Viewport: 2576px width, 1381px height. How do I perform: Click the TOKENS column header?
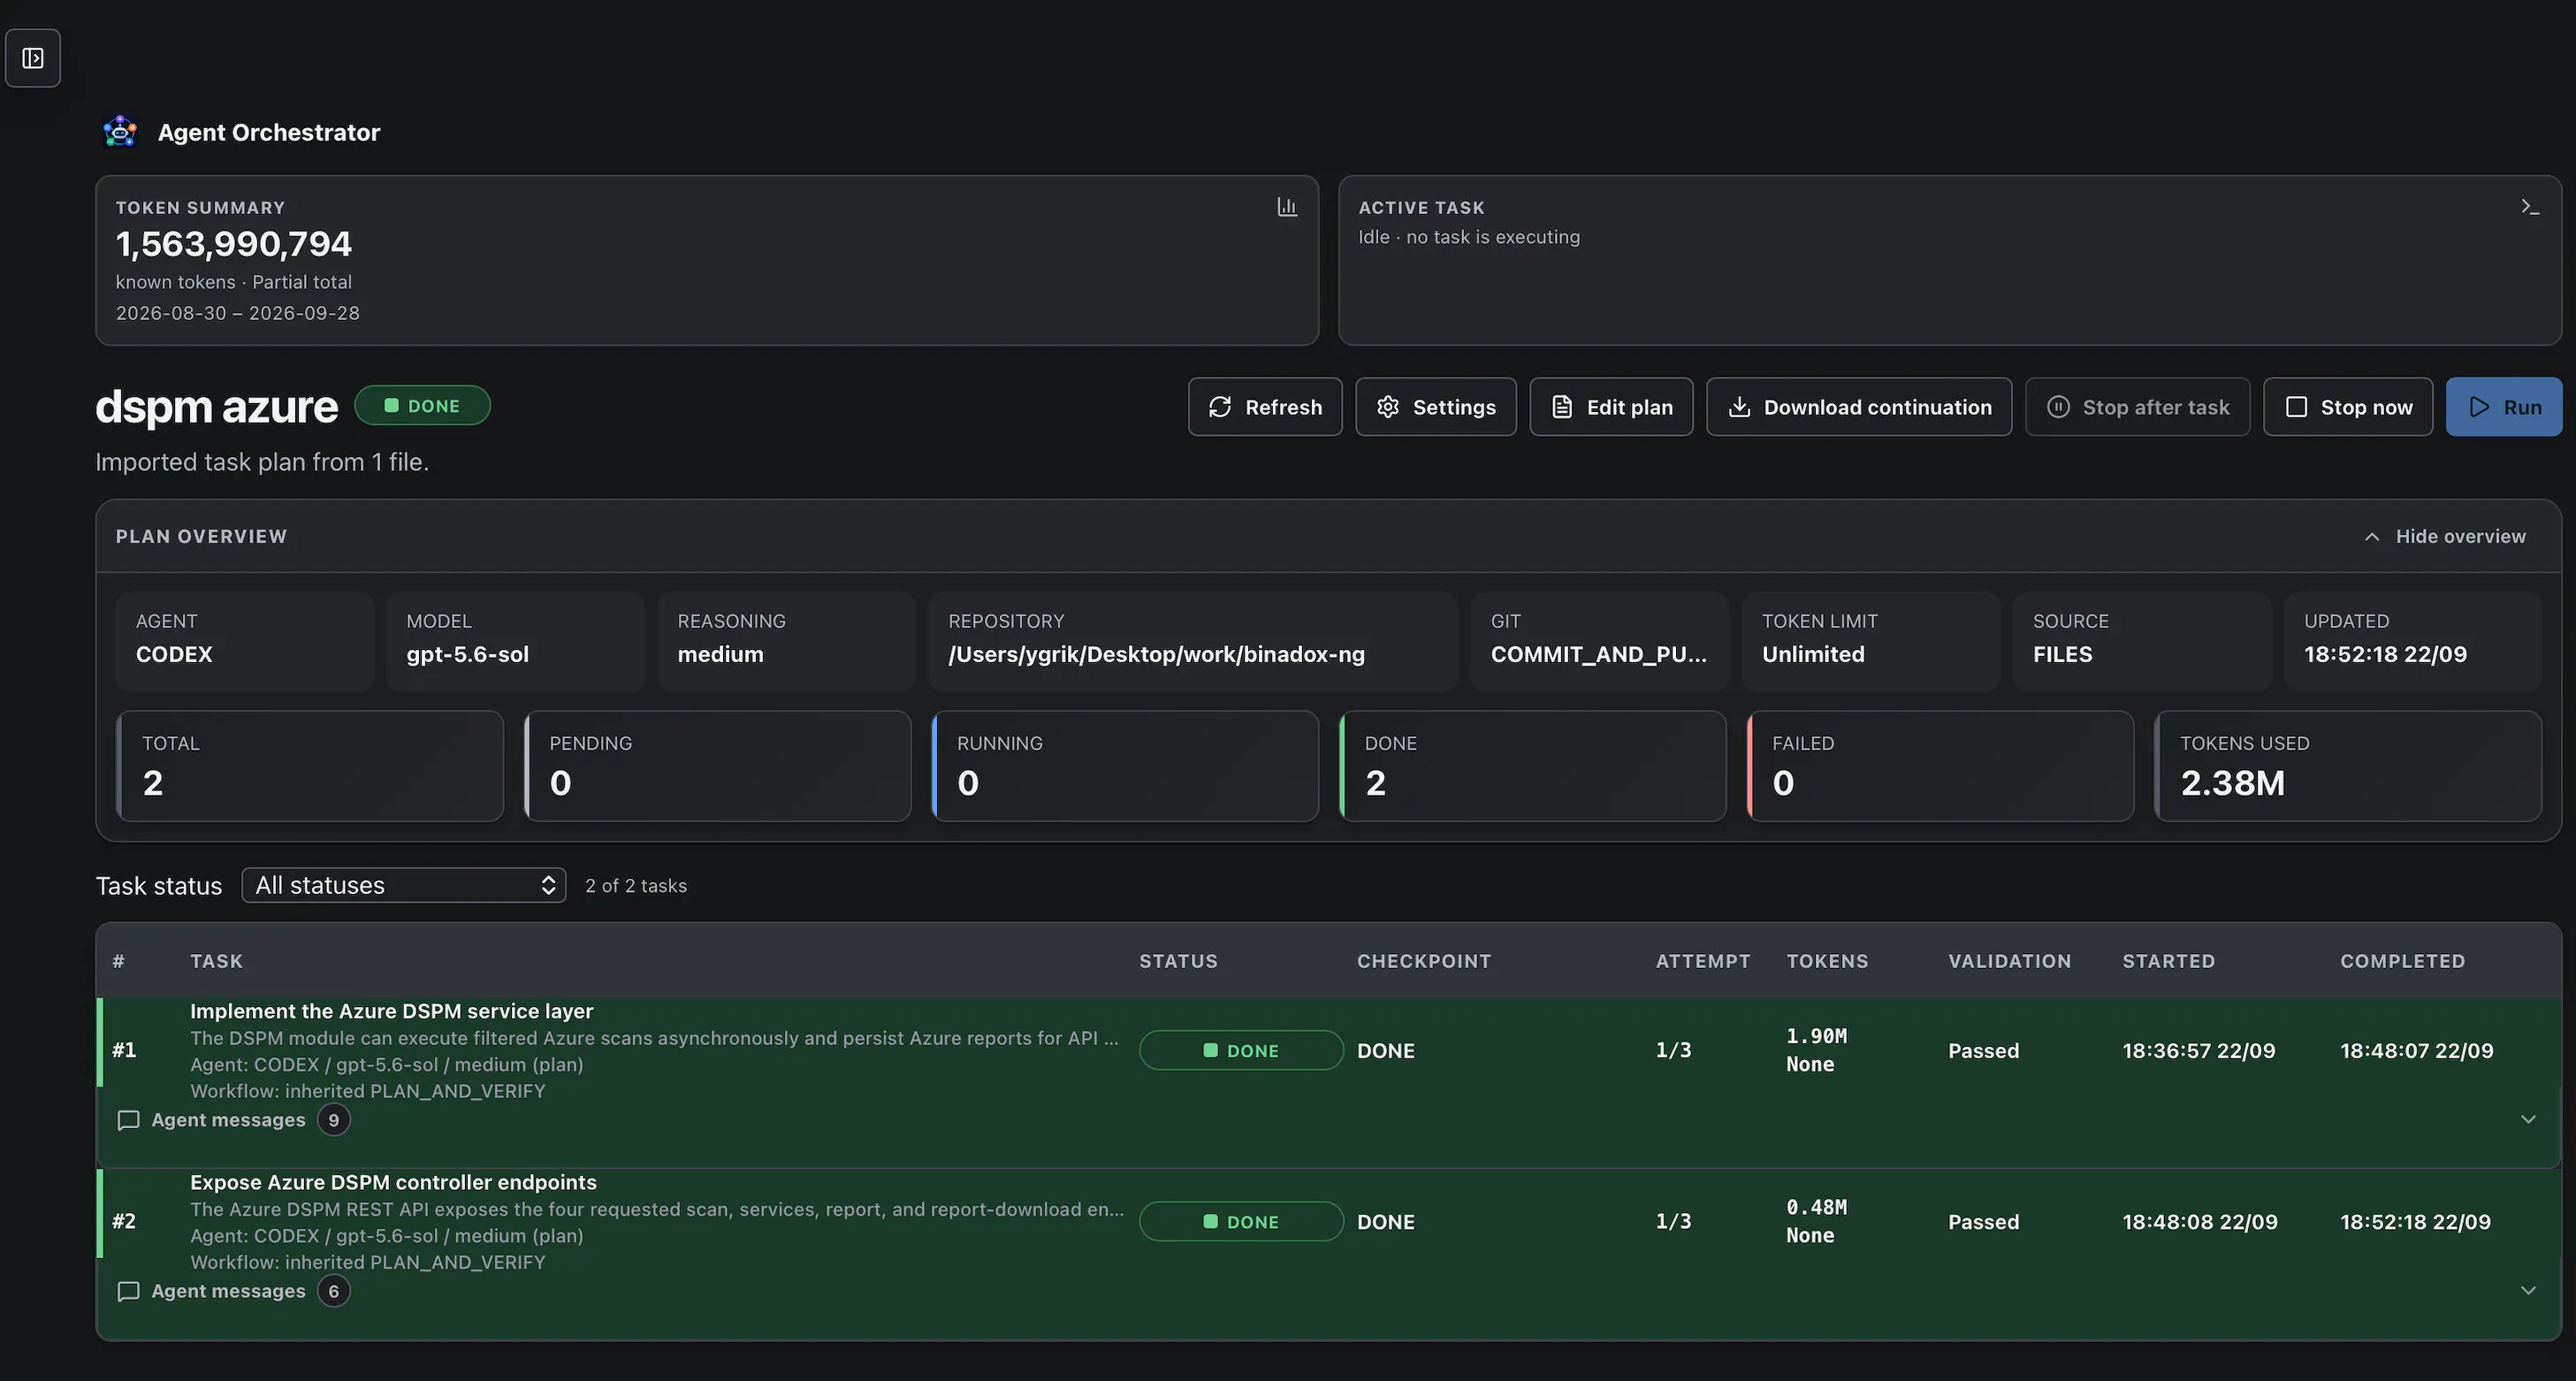1827,962
